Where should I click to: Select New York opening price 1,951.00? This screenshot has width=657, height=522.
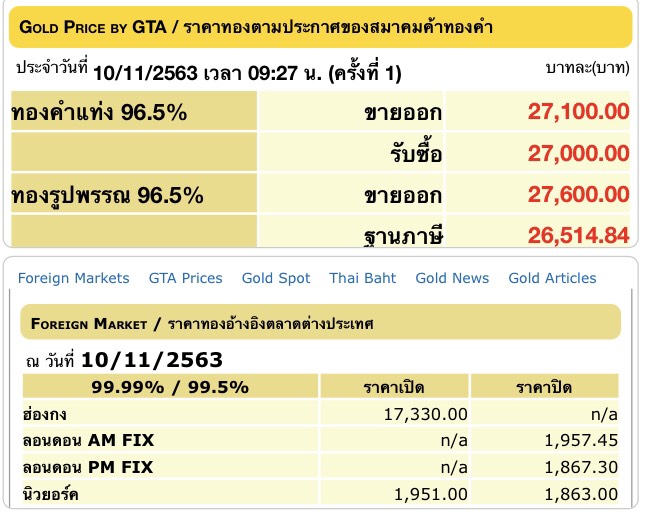[430, 494]
